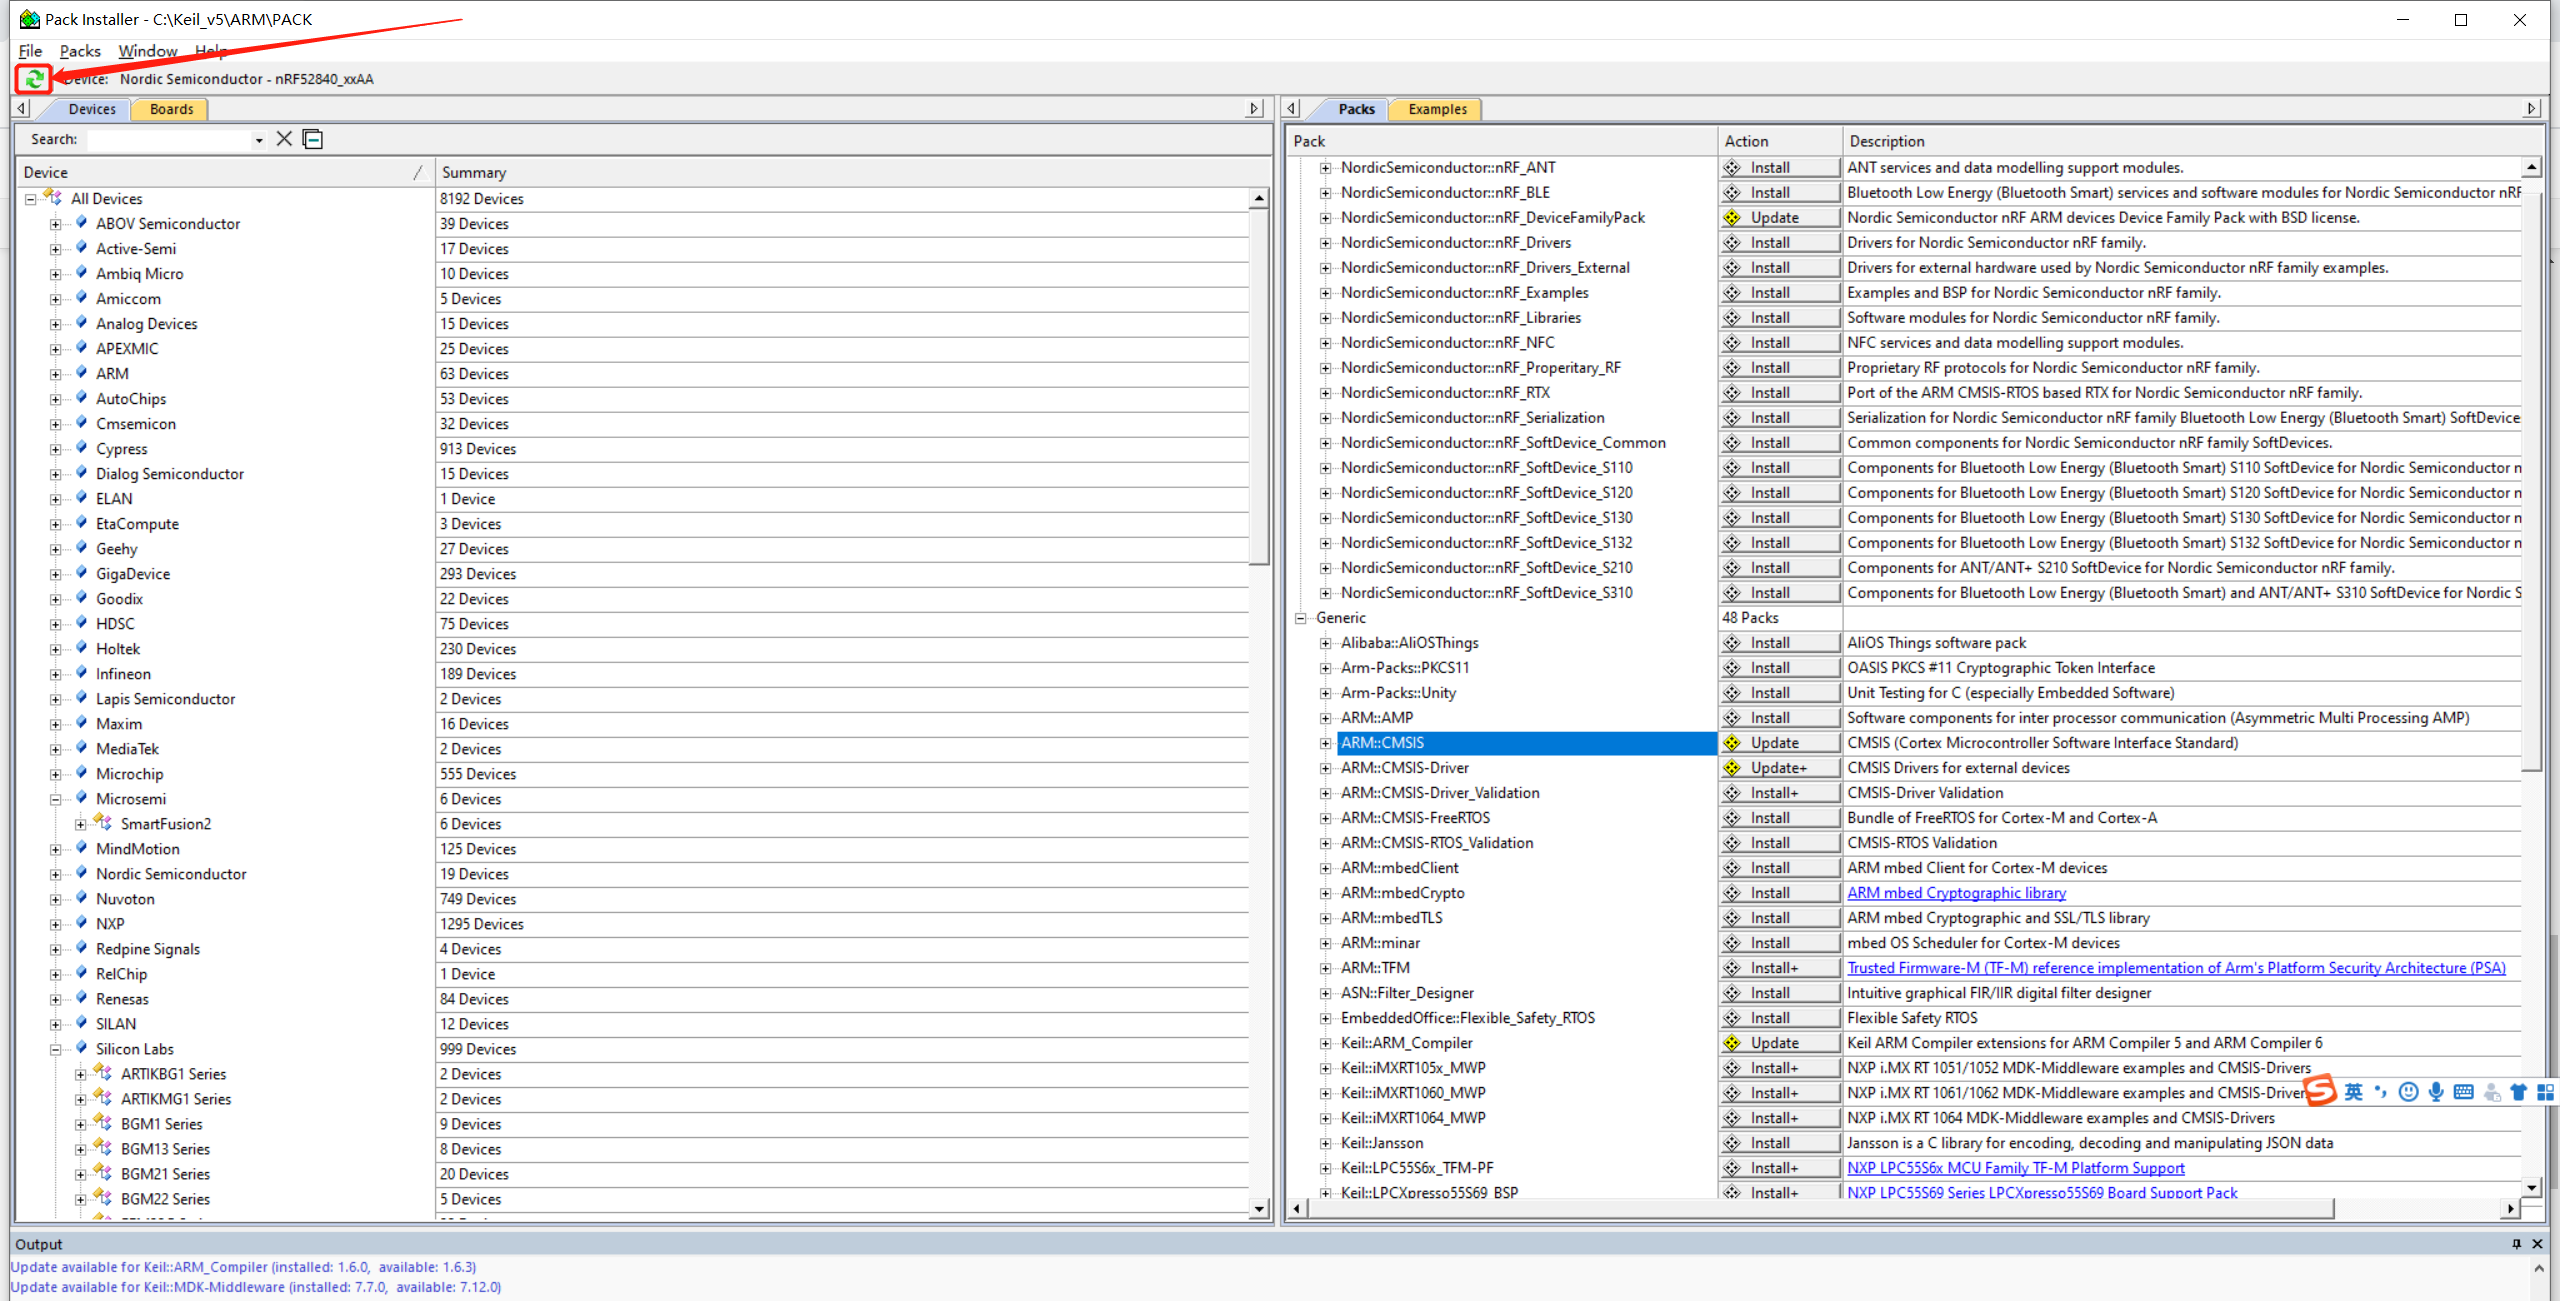This screenshot has height=1301, width=2560.
Task: Click the emoji smiley icon in IME toolbar
Action: pos(2409,1092)
